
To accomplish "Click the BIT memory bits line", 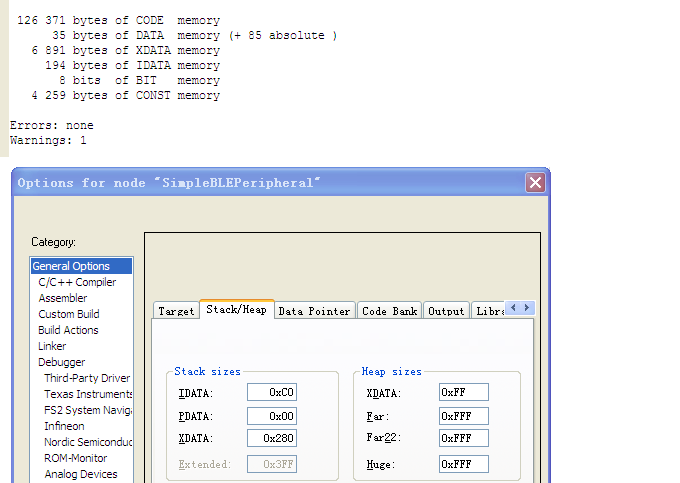I will coord(140,81).
